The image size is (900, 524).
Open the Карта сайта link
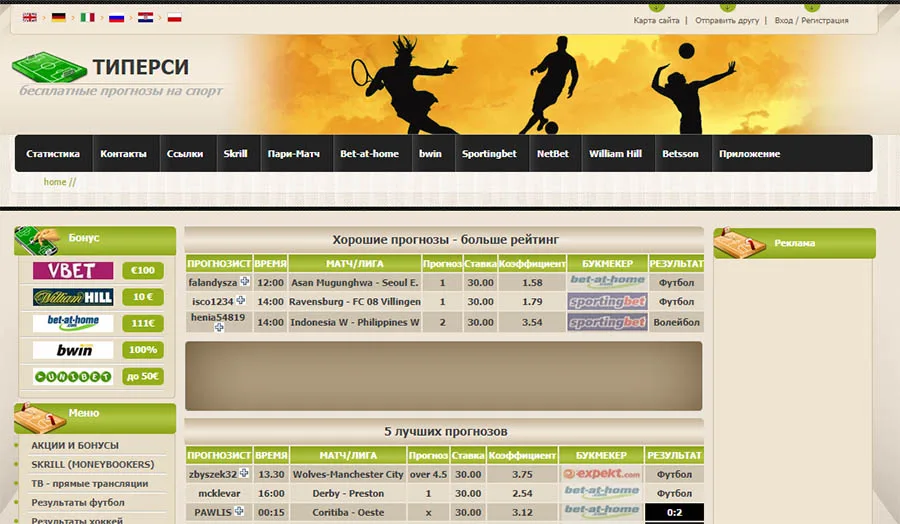(x=656, y=20)
